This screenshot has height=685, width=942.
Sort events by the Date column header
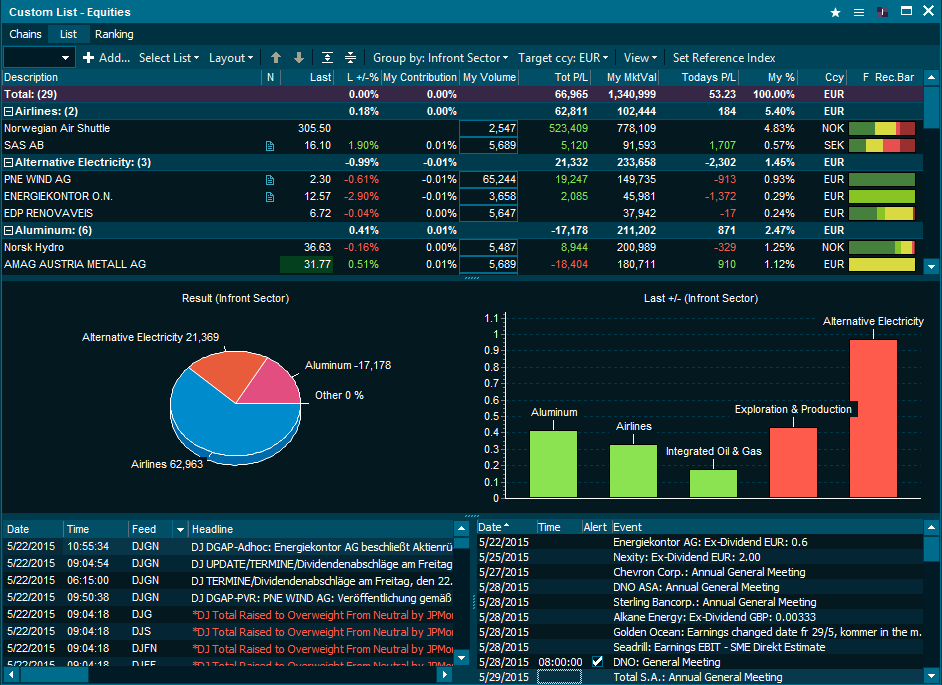(x=506, y=527)
